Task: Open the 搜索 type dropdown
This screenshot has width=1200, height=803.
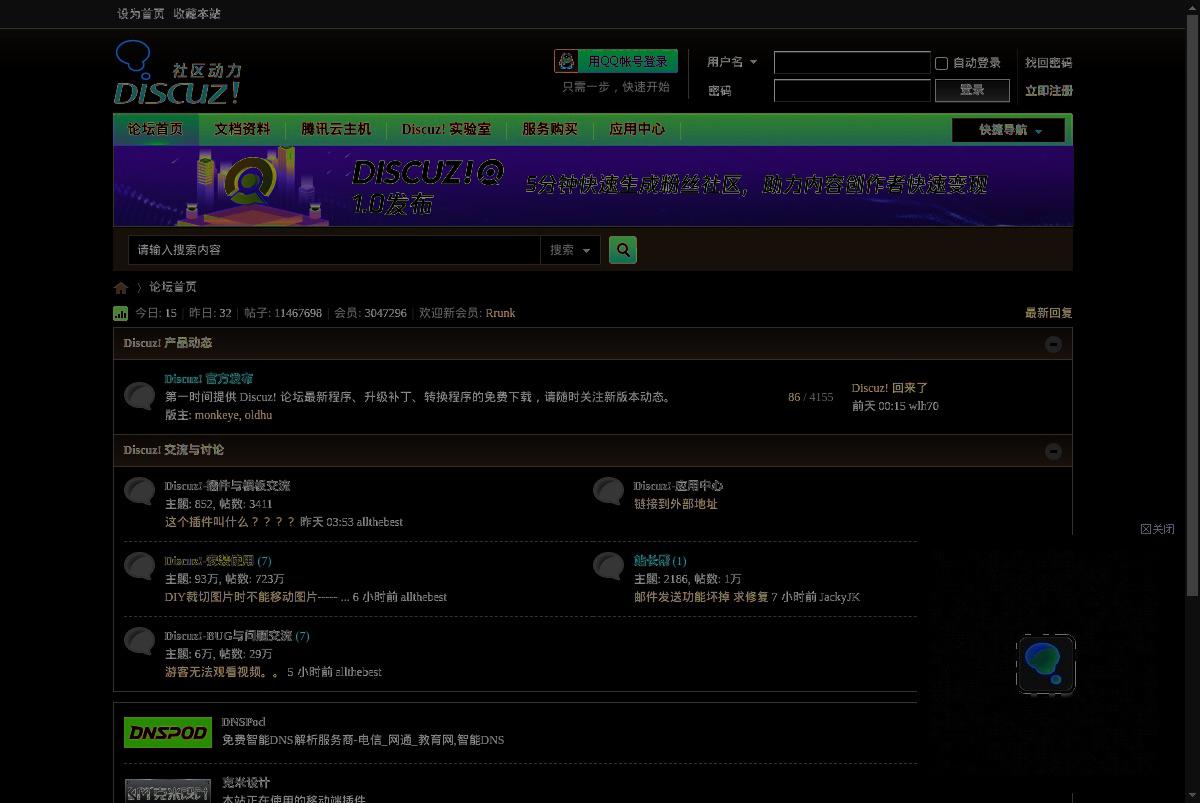Action: pos(570,250)
